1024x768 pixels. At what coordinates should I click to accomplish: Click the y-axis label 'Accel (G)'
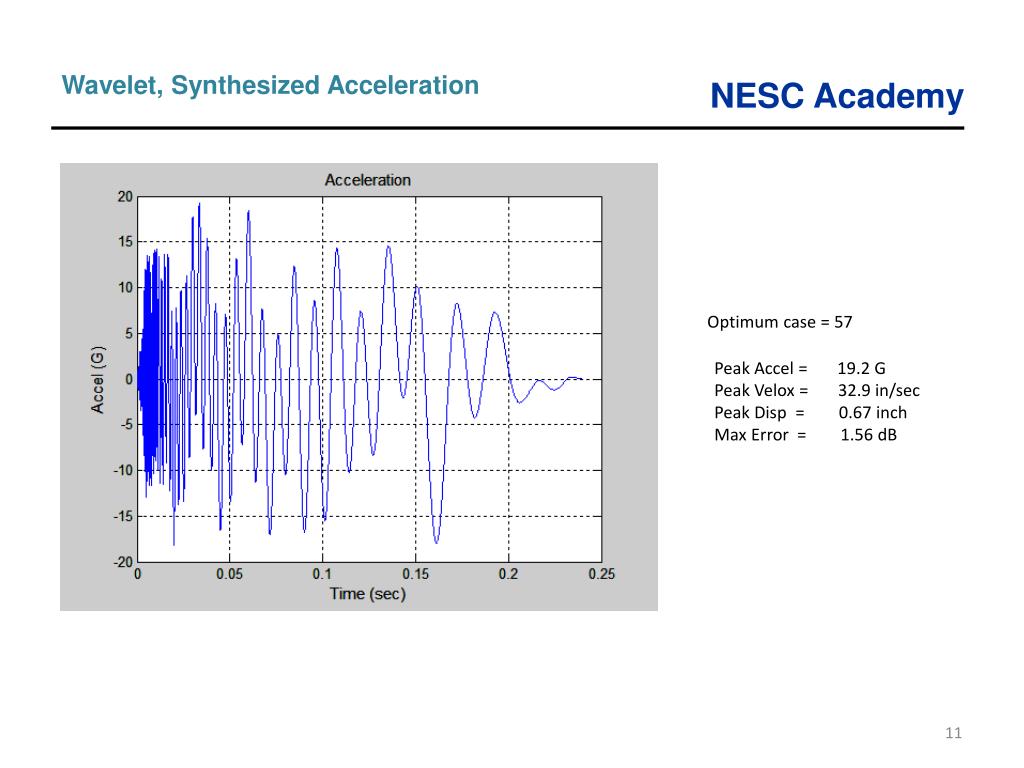coord(98,379)
